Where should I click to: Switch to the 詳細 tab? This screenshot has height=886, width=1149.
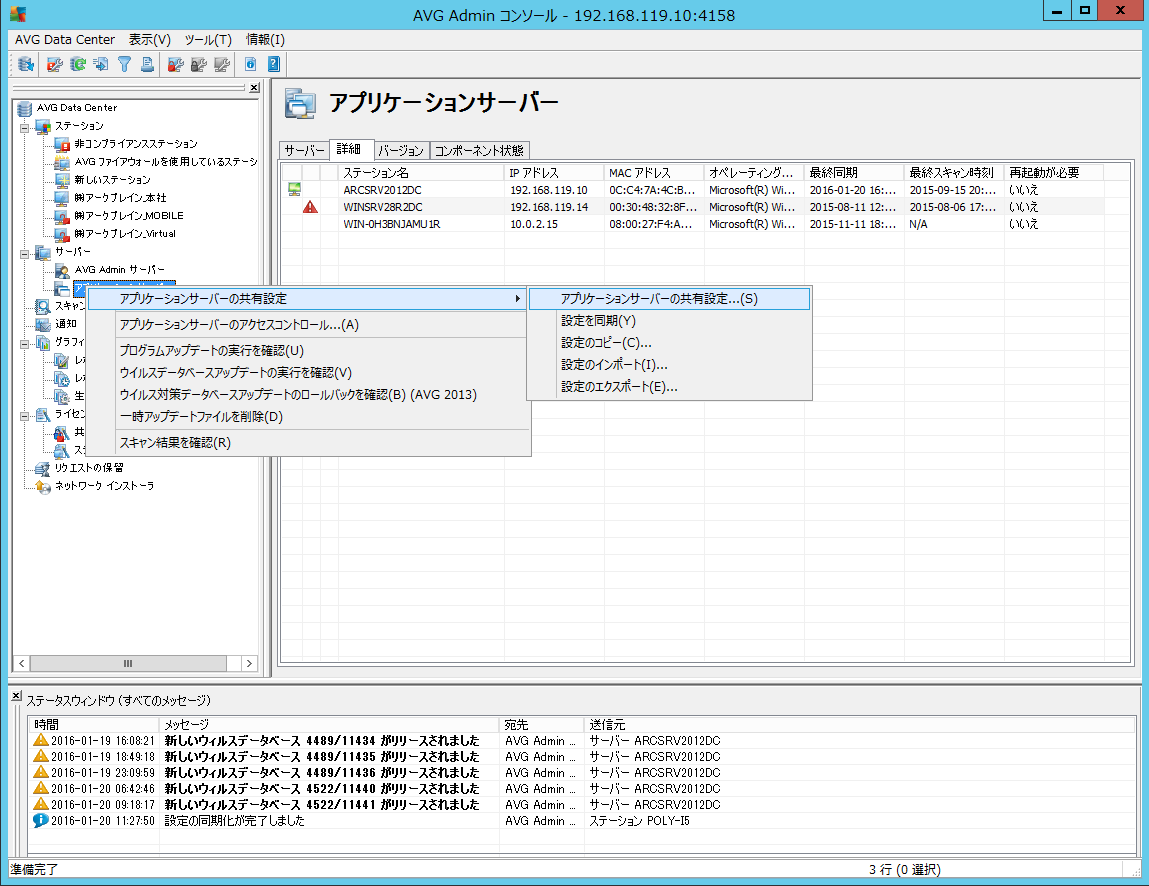pos(350,149)
